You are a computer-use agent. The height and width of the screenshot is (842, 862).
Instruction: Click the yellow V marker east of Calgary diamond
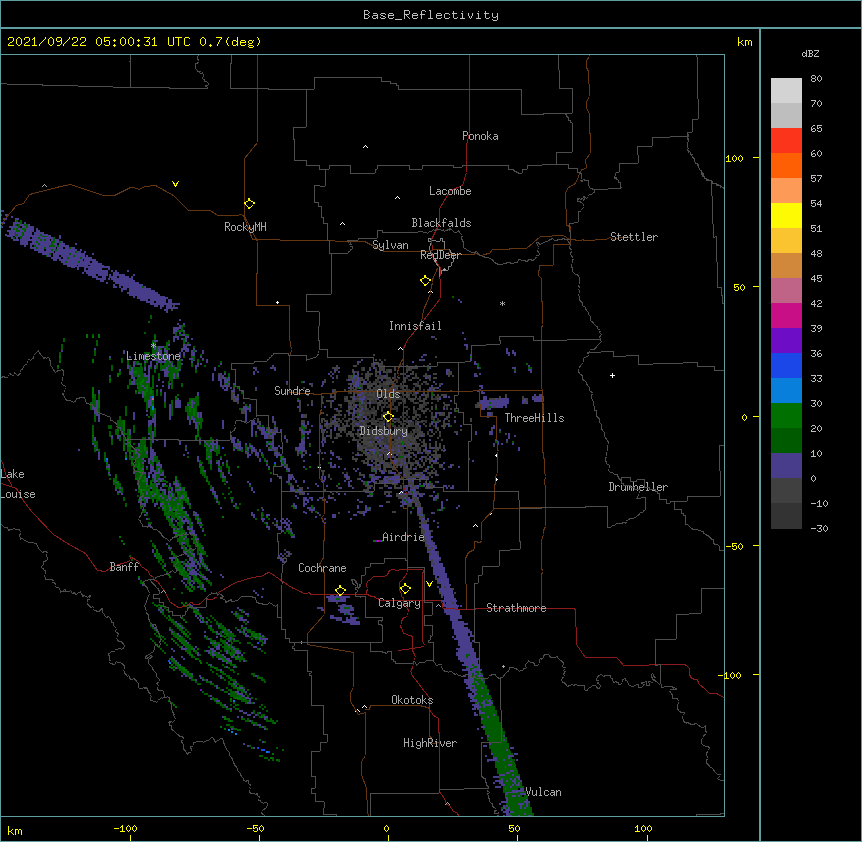point(429,584)
